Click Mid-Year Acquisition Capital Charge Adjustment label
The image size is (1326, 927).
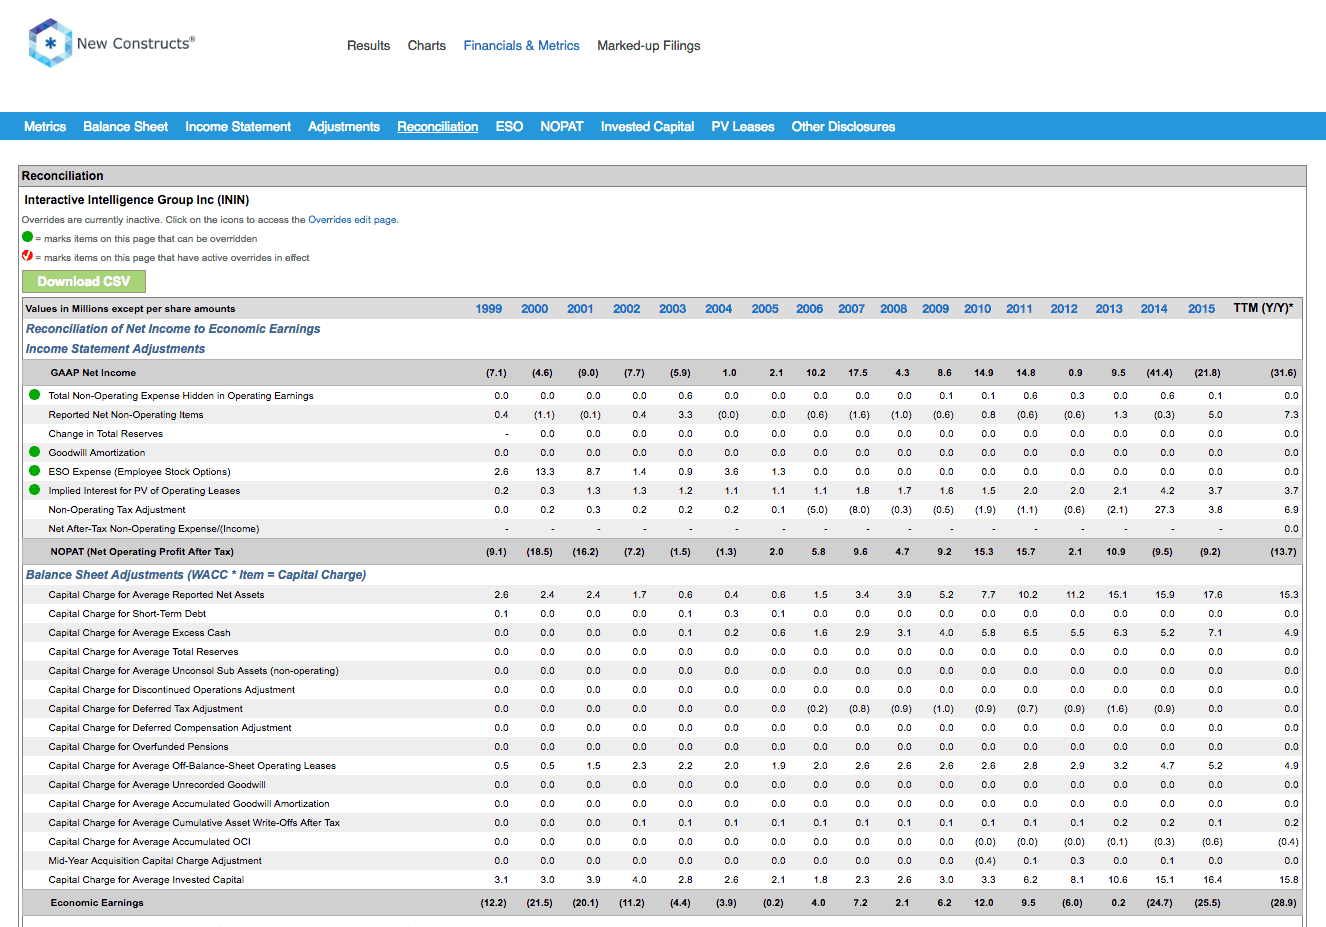click(x=155, y=861)
